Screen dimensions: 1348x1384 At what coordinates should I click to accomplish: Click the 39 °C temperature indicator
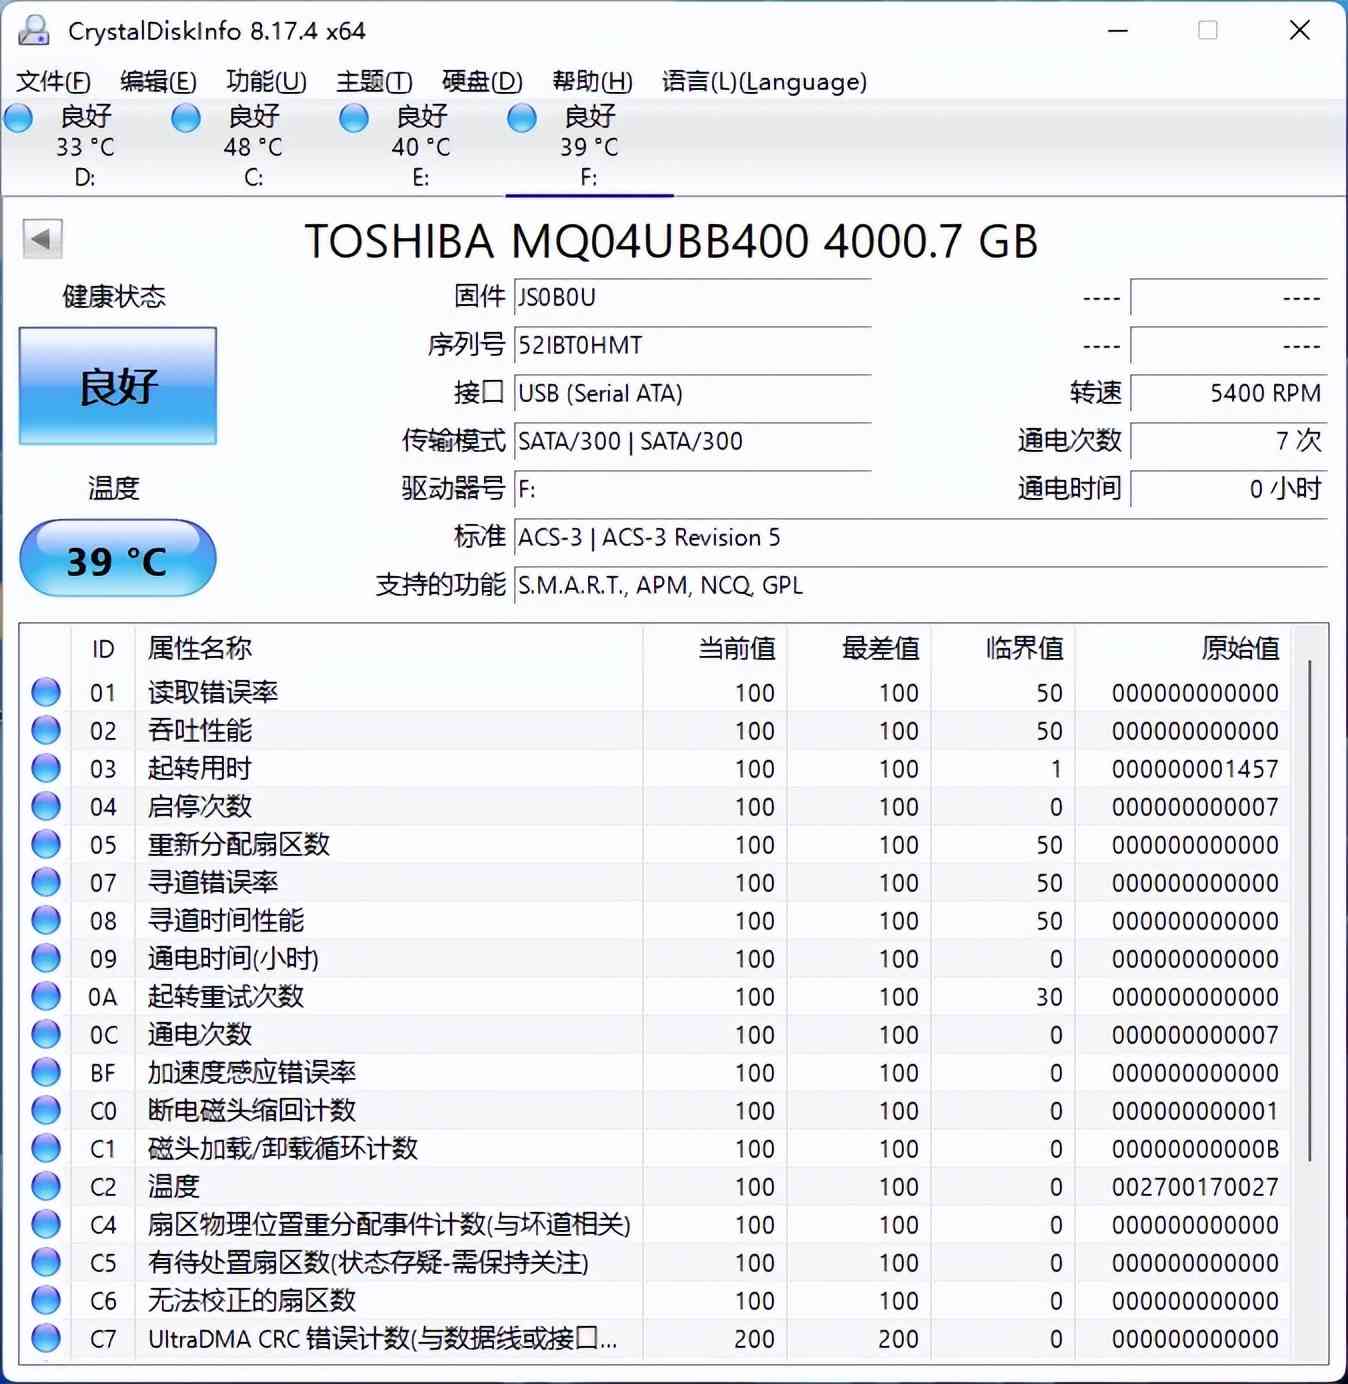117,559
